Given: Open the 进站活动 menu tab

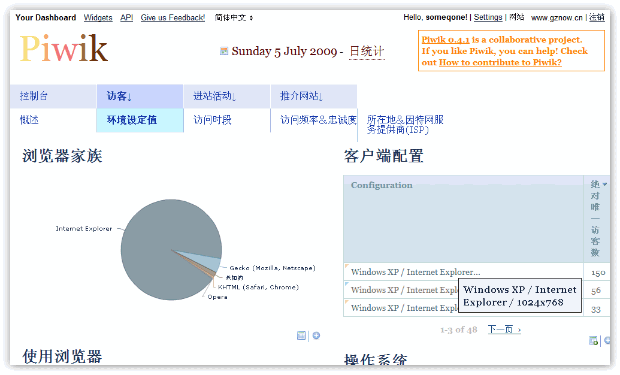Looking at the screenshot, I should coord(227,96).
